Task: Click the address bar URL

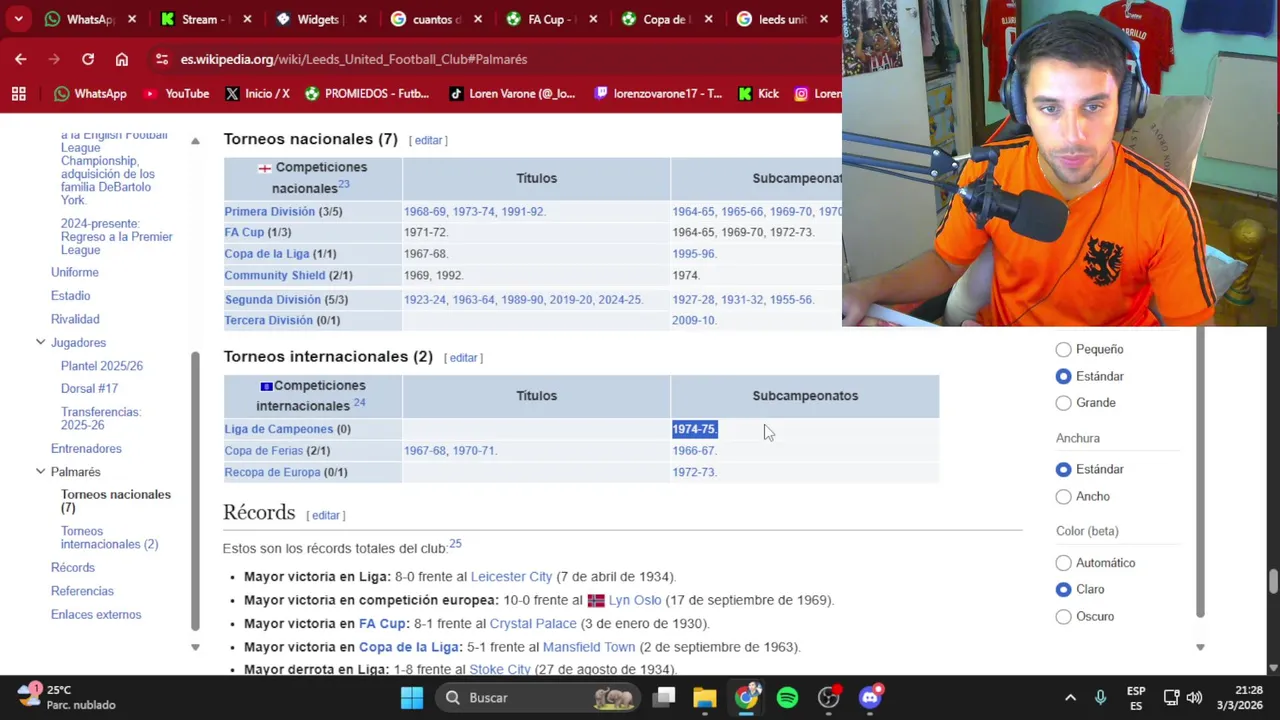Action: click(354, 59)
